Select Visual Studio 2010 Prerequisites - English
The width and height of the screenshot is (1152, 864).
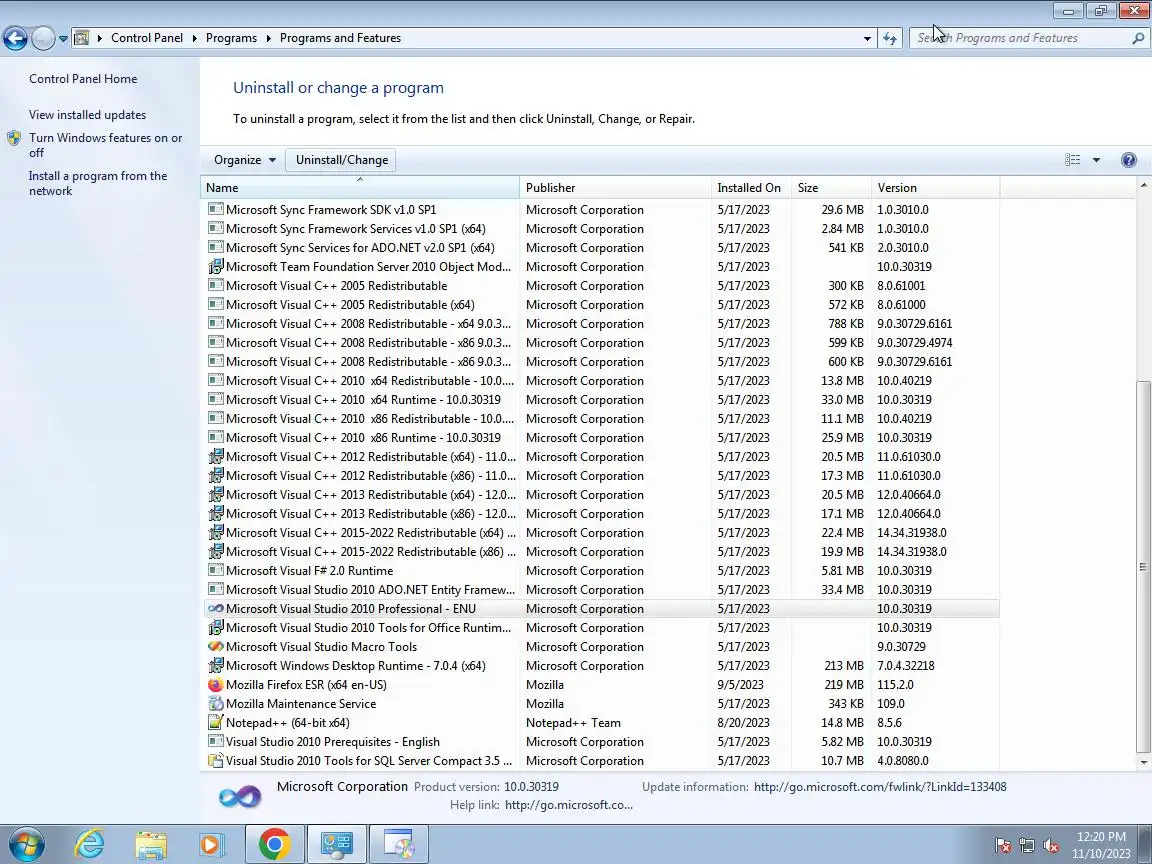(600, 742)
